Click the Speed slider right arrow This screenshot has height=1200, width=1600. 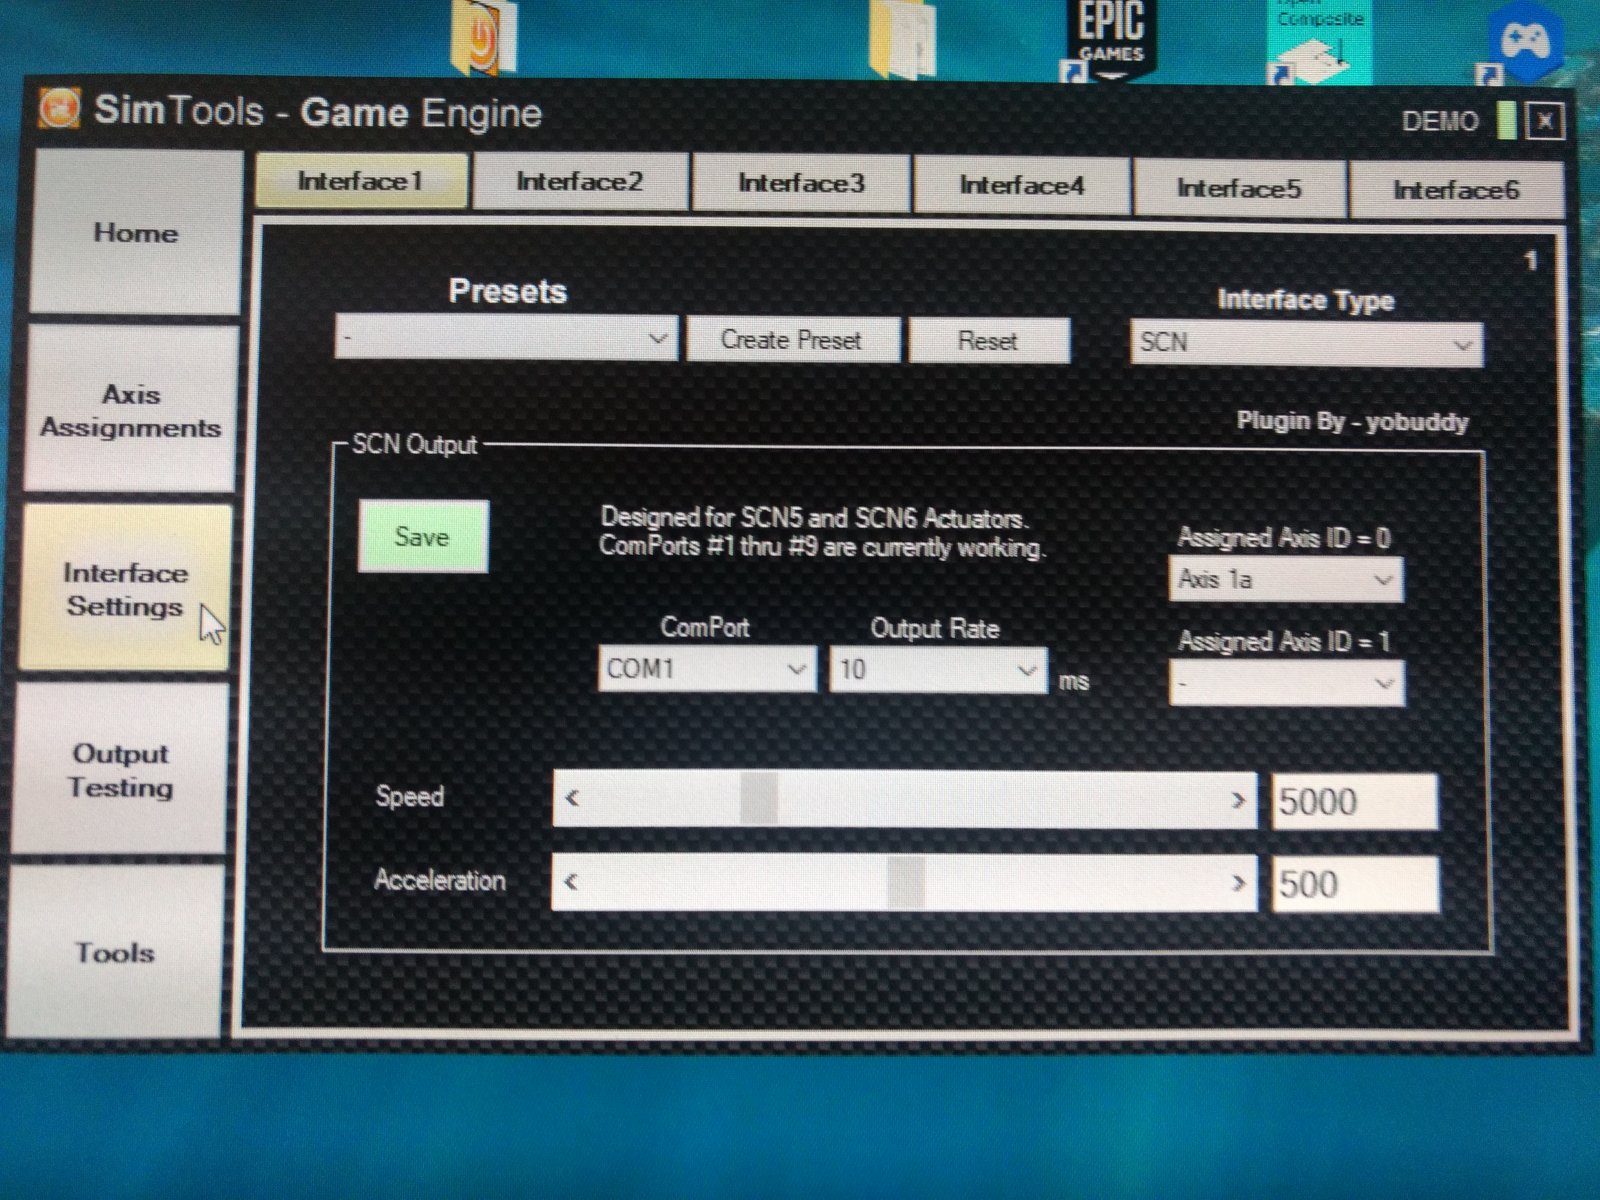coord(1238,800)
